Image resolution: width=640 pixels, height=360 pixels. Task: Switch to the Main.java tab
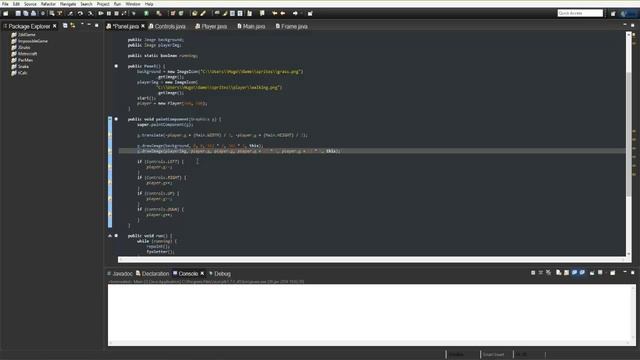[251, 26]
